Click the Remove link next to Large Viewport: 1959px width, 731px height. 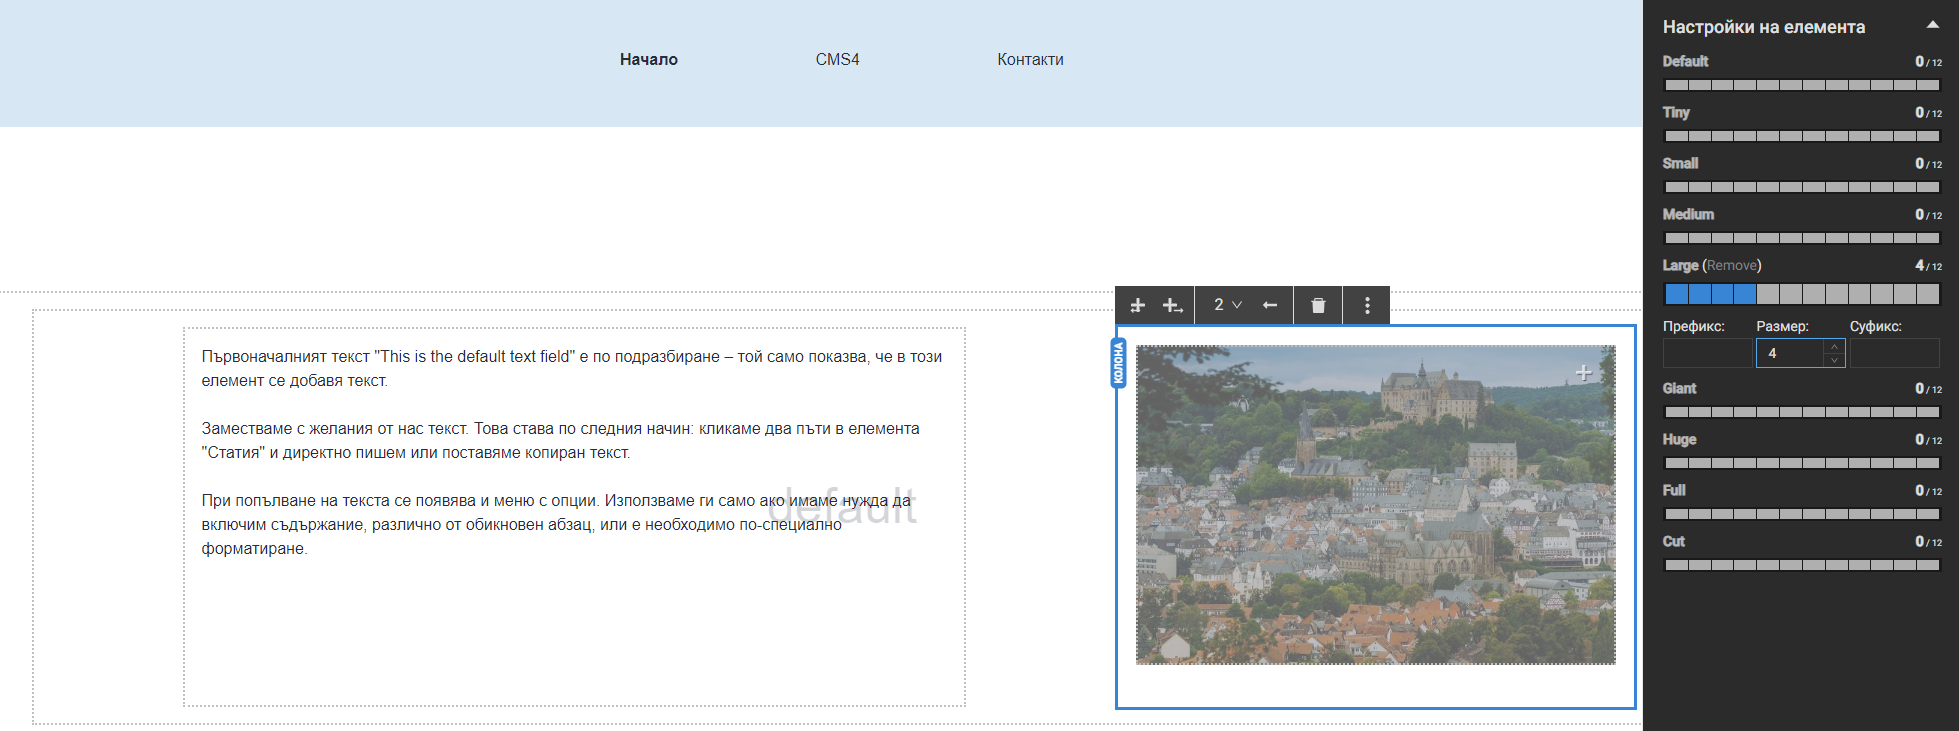pos(1732,266)
